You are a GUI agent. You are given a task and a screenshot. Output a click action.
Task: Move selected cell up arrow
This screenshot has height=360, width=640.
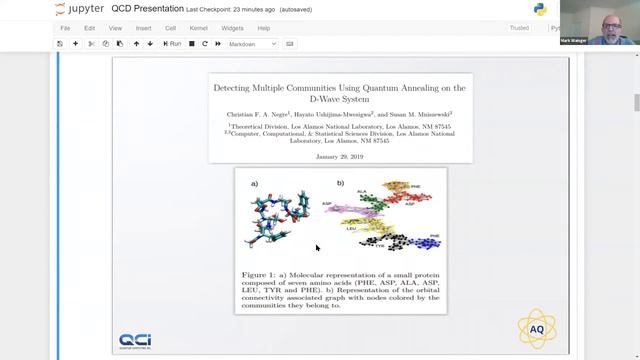tap(136, 44)
